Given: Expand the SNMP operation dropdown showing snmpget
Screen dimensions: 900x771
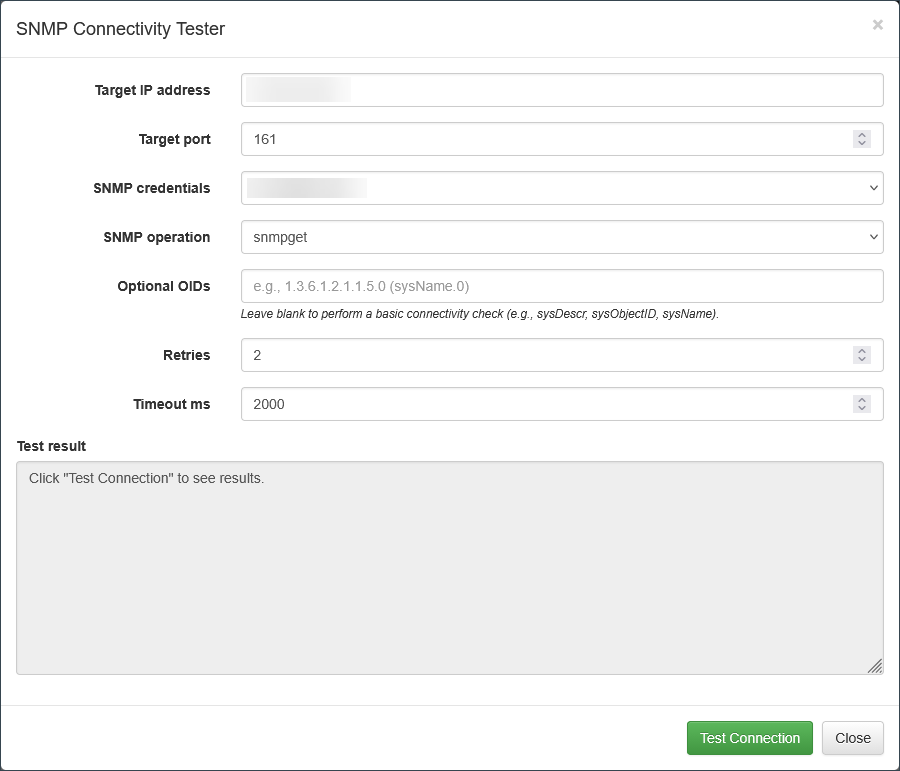Looking at the screenshot, I should (x=562, y=237).
